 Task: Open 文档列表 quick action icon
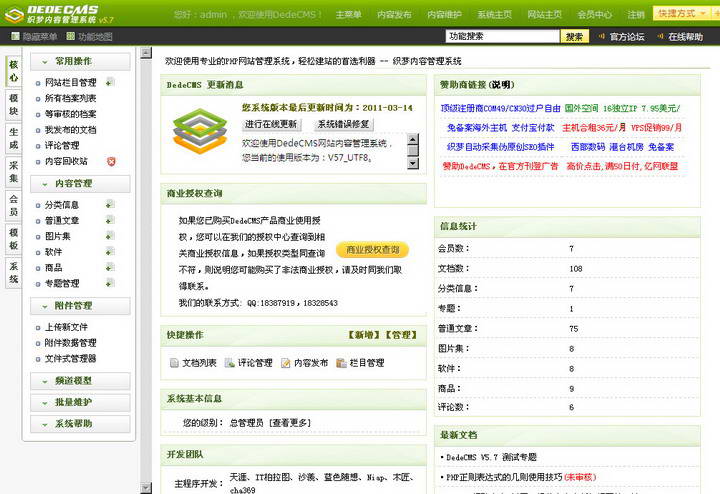coord(174,363)
